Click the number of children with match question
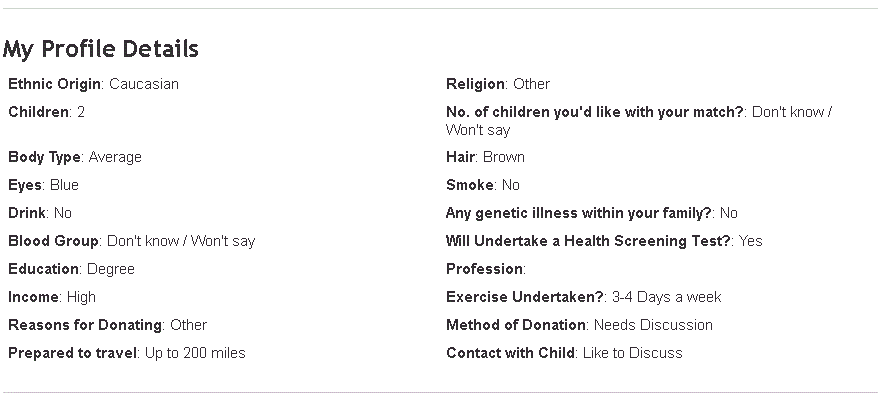882x398 pixels. coord(596,112)
